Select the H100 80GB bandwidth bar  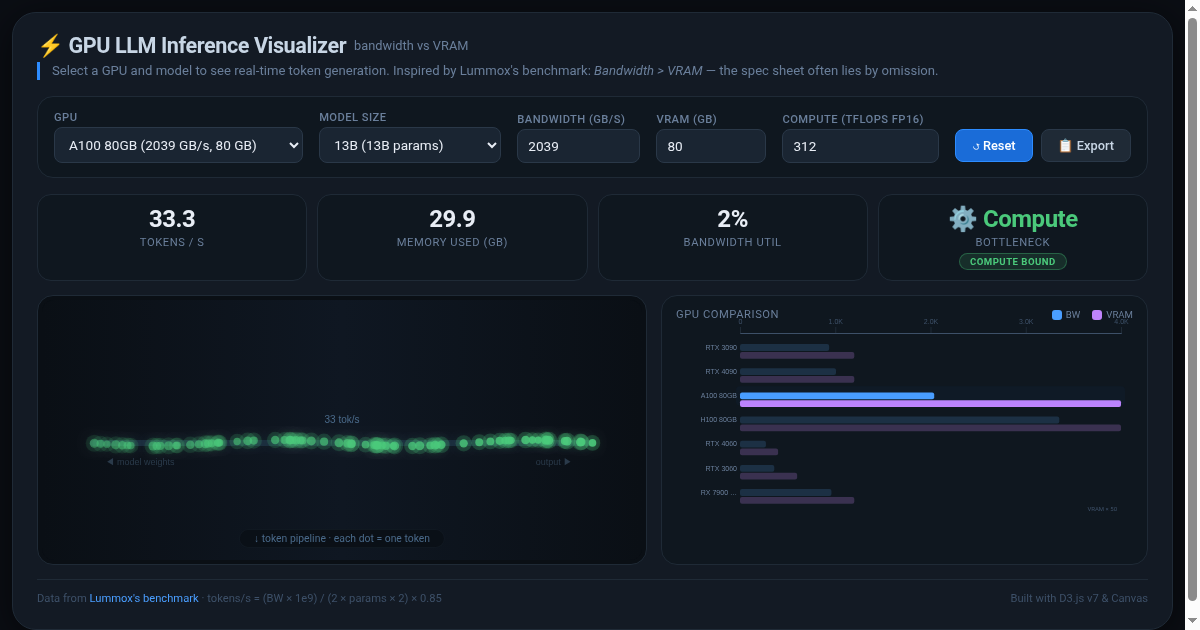(899, 420)
